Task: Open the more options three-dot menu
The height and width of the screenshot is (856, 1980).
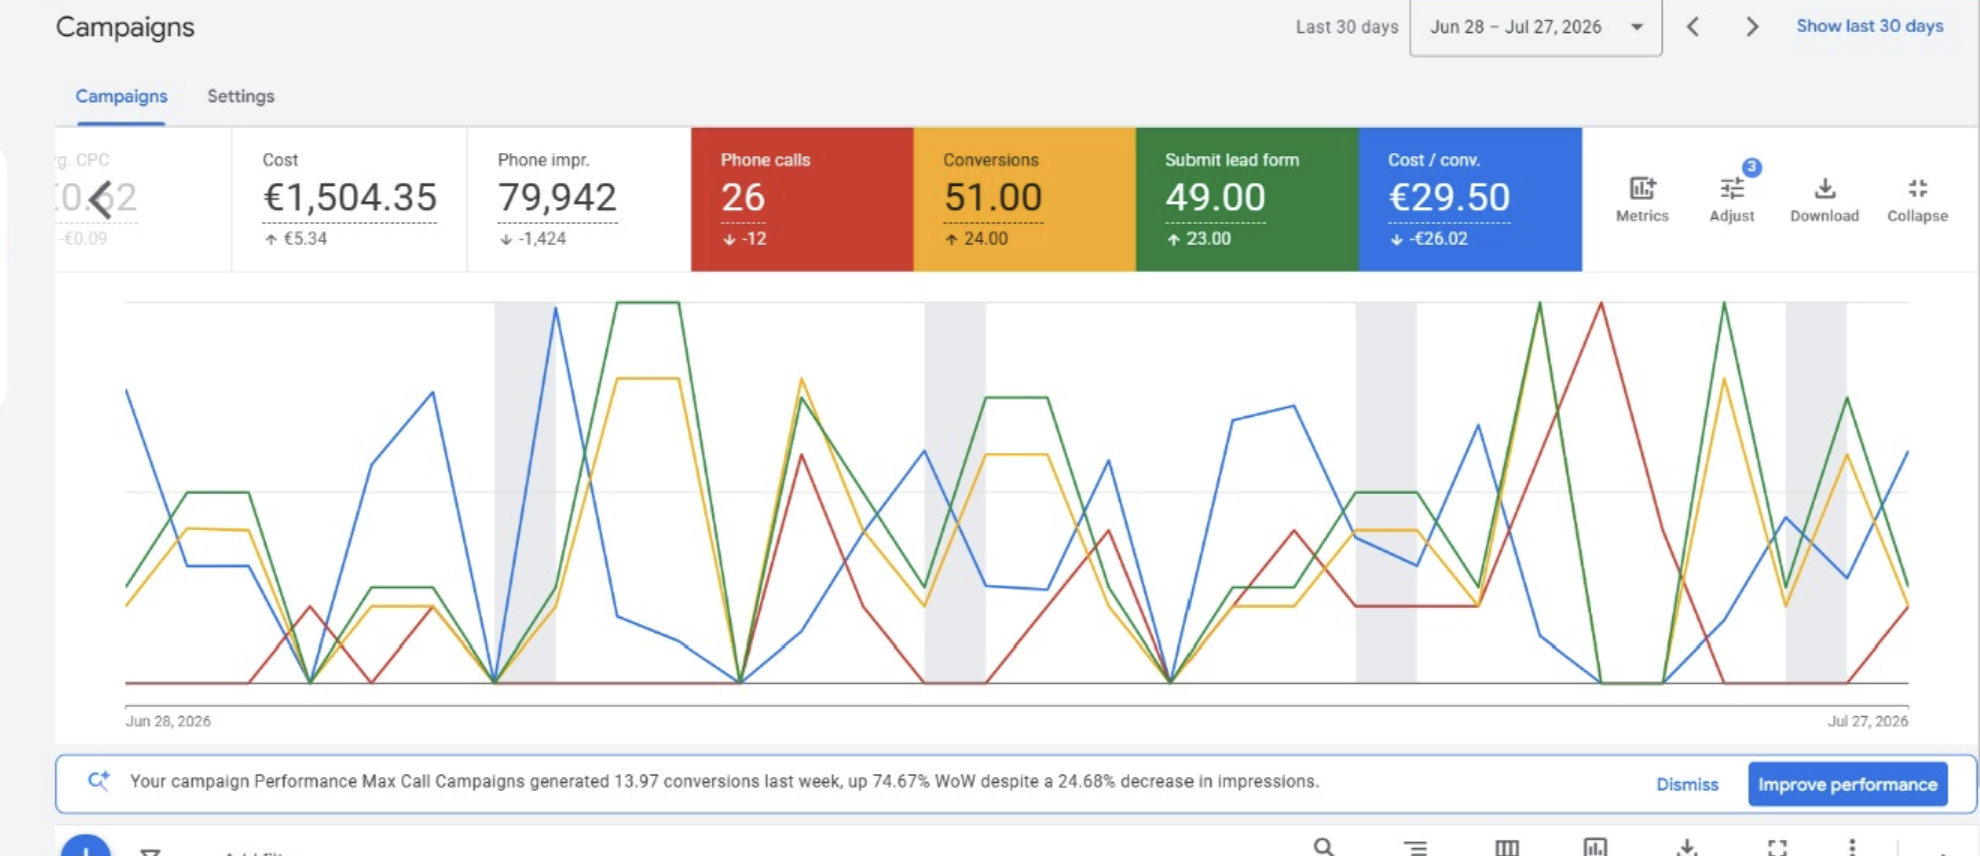Action: tap(1852, 847)
